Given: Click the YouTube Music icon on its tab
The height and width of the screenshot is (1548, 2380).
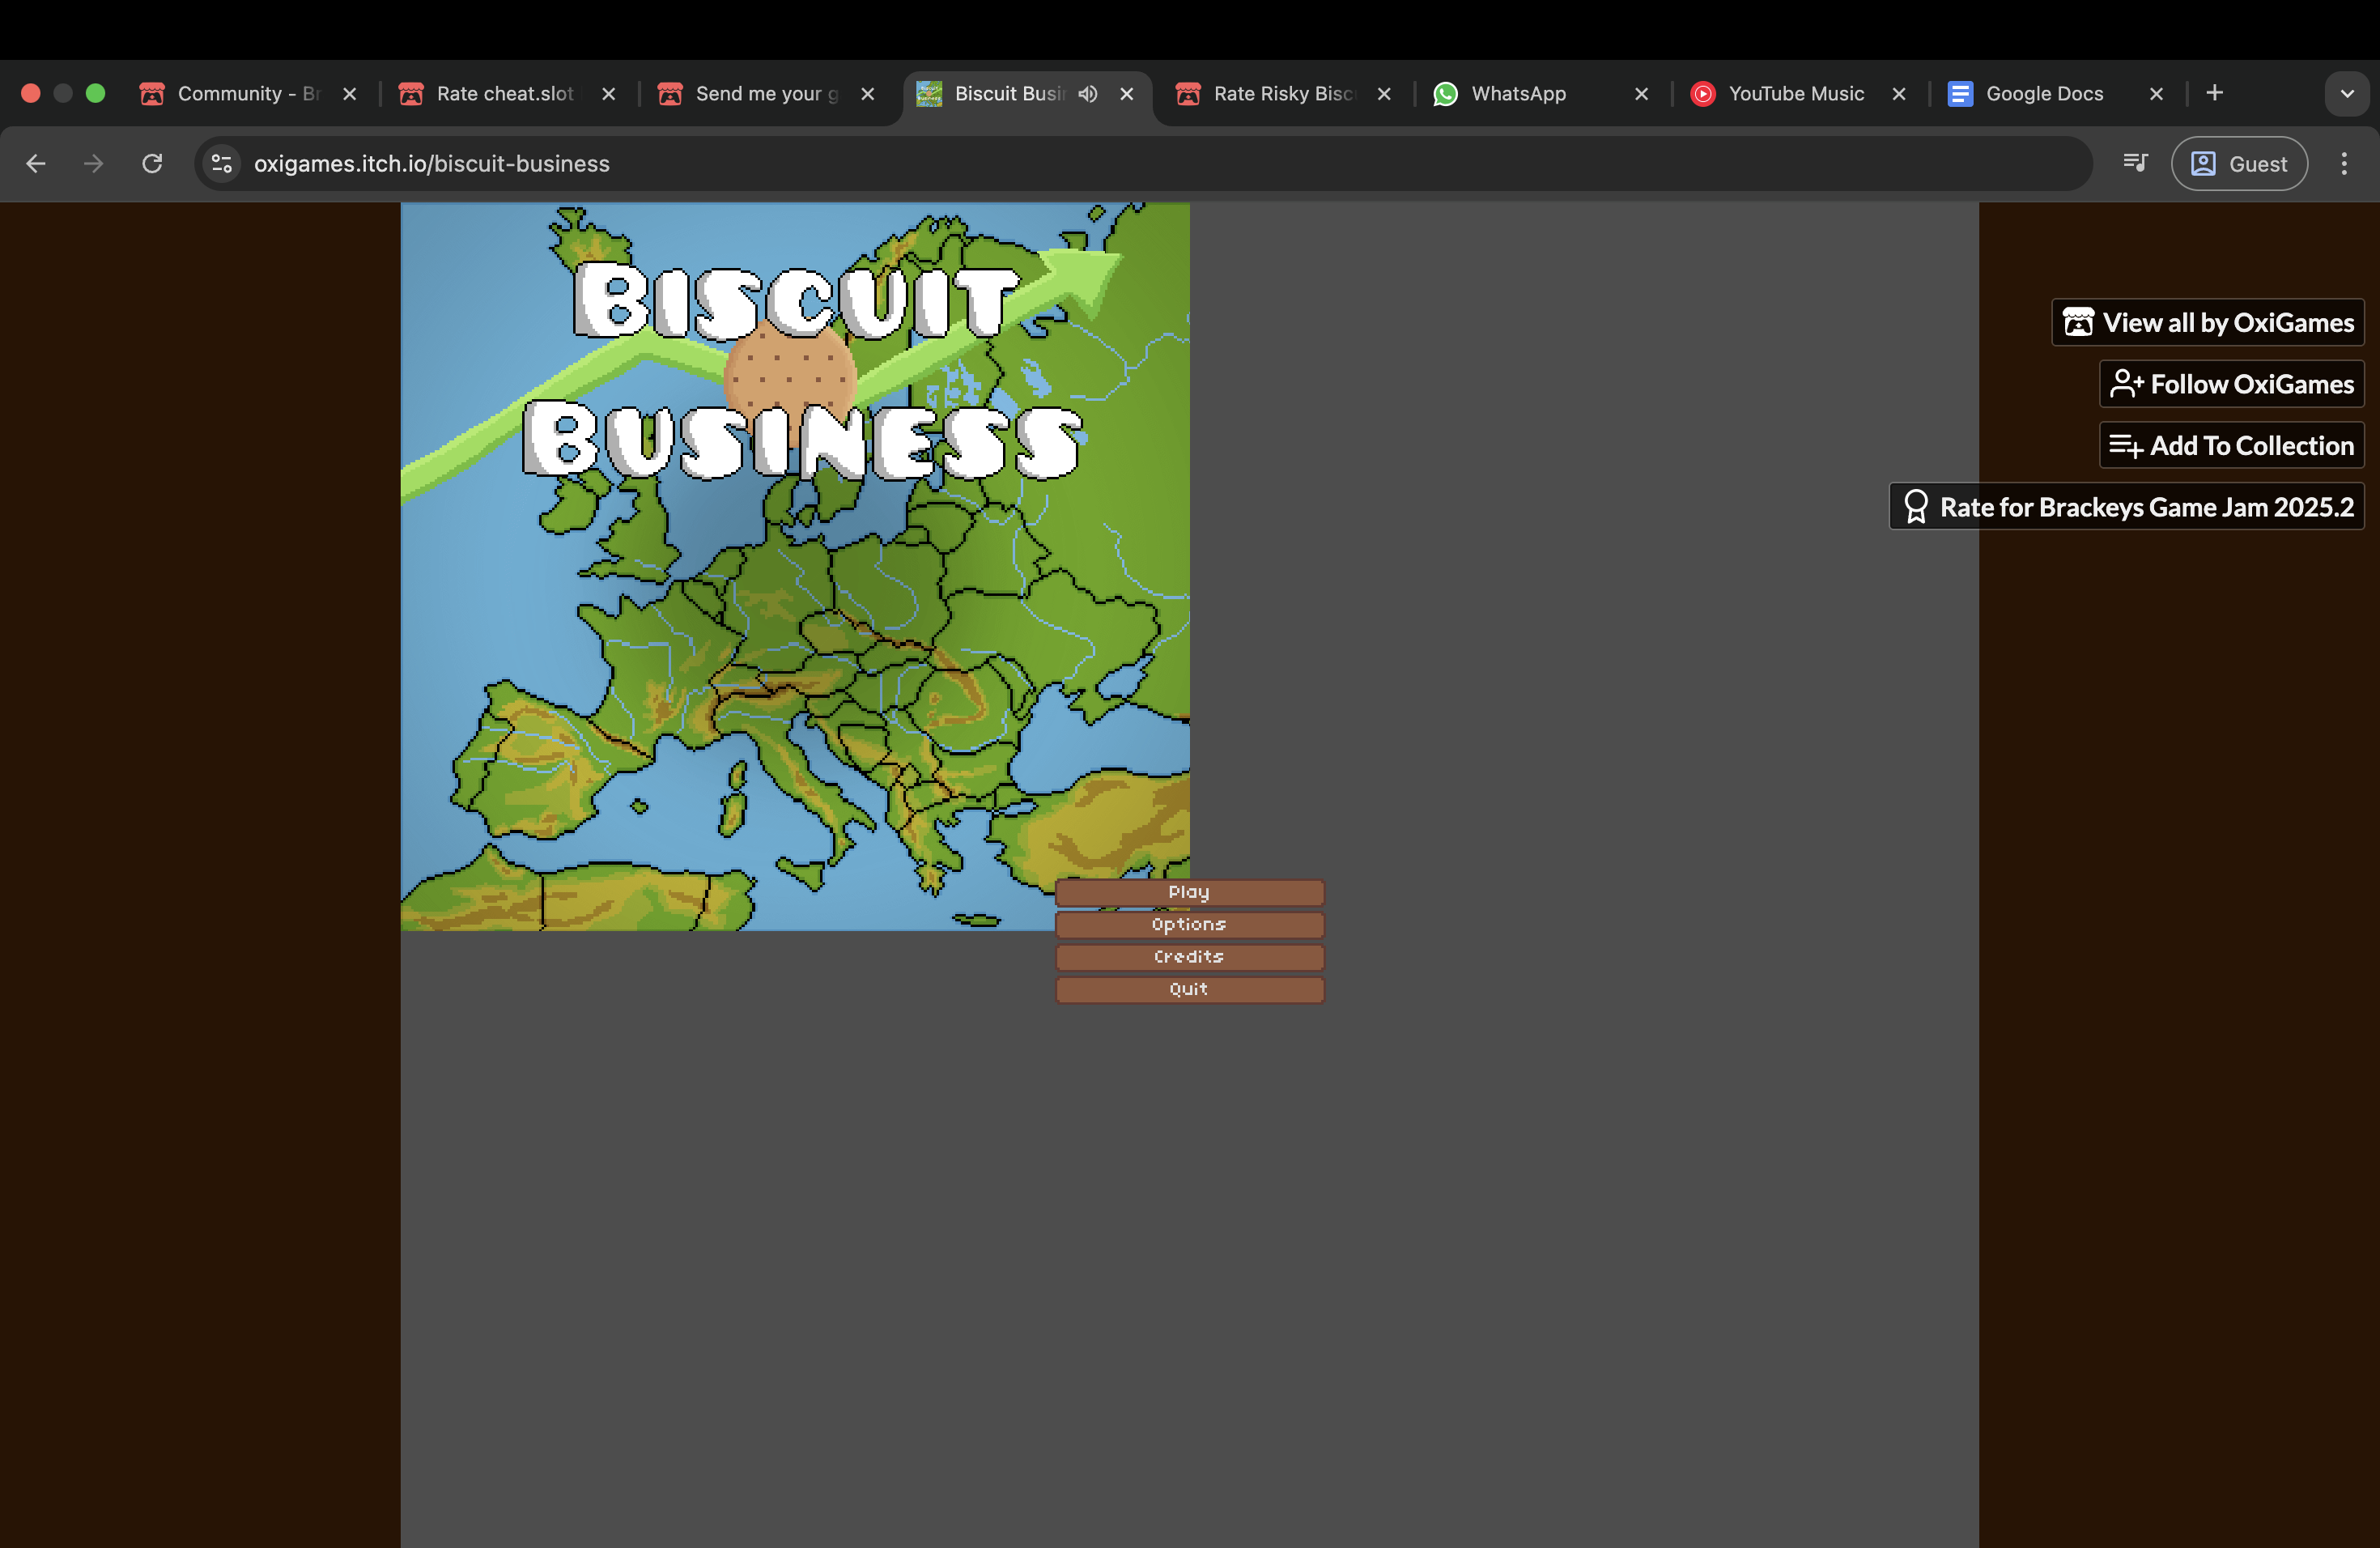Looking at the screenshot, I should pos(1704,93).
